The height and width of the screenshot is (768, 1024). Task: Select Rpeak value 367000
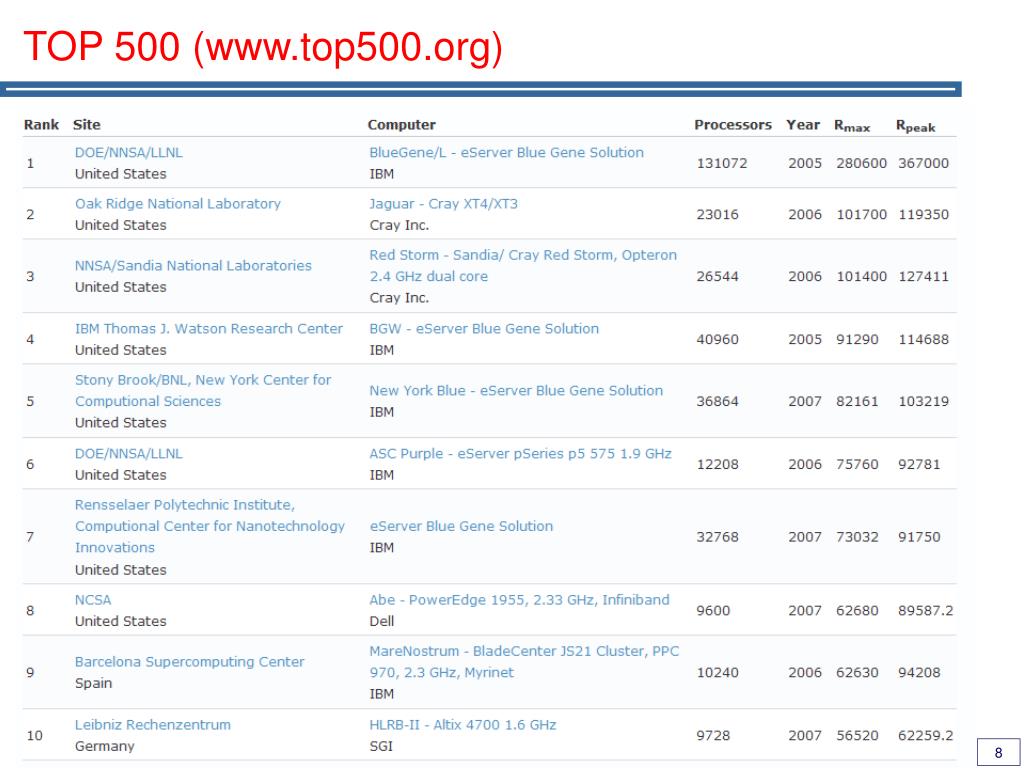[x=923, y=163]
